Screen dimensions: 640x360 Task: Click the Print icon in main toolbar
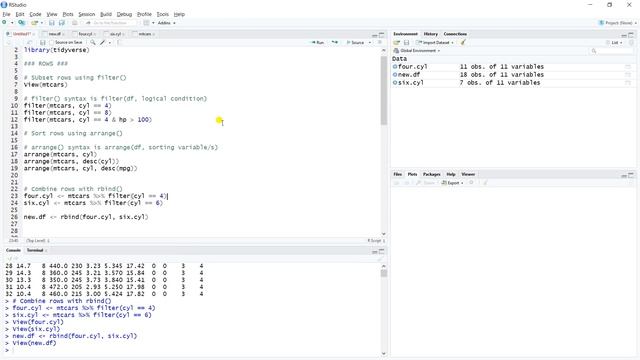tap(74, 23)
